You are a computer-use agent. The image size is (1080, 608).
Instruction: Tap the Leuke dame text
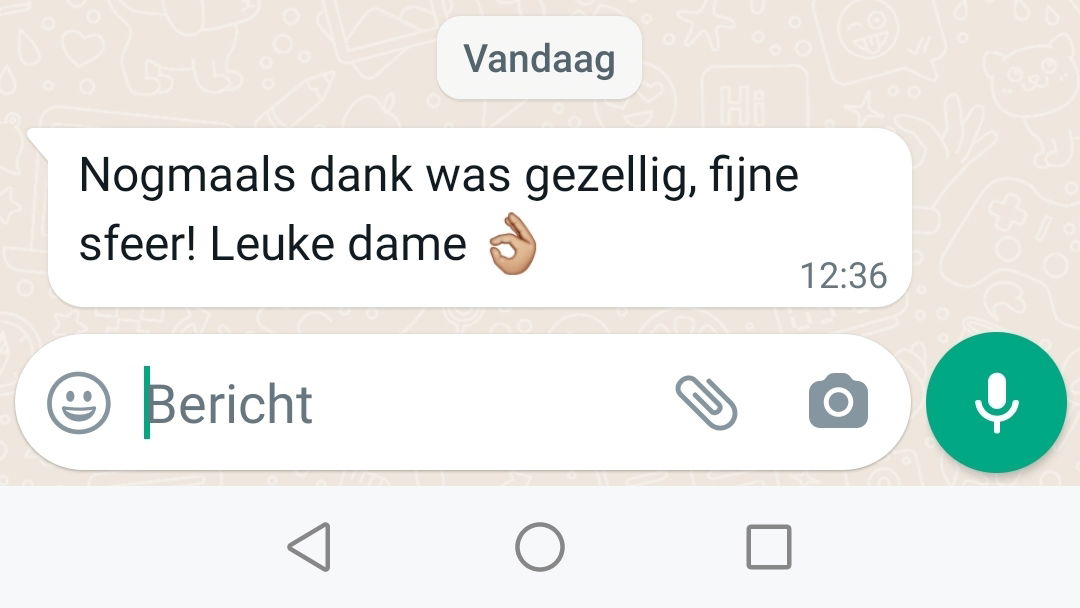pyautogui.click(x=338, y=244)
